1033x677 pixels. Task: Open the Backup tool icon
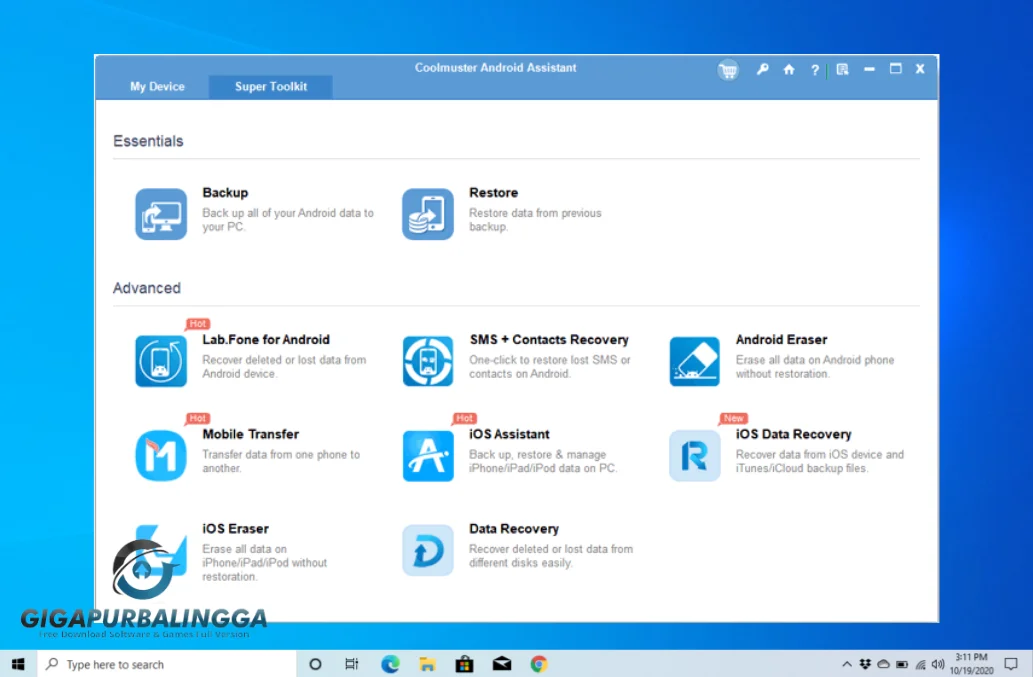click(161, 214)
